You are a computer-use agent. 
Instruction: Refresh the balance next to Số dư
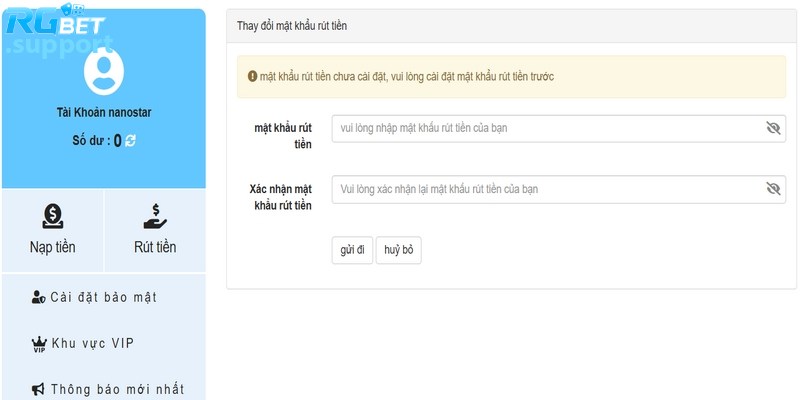[x=130, y=141]
